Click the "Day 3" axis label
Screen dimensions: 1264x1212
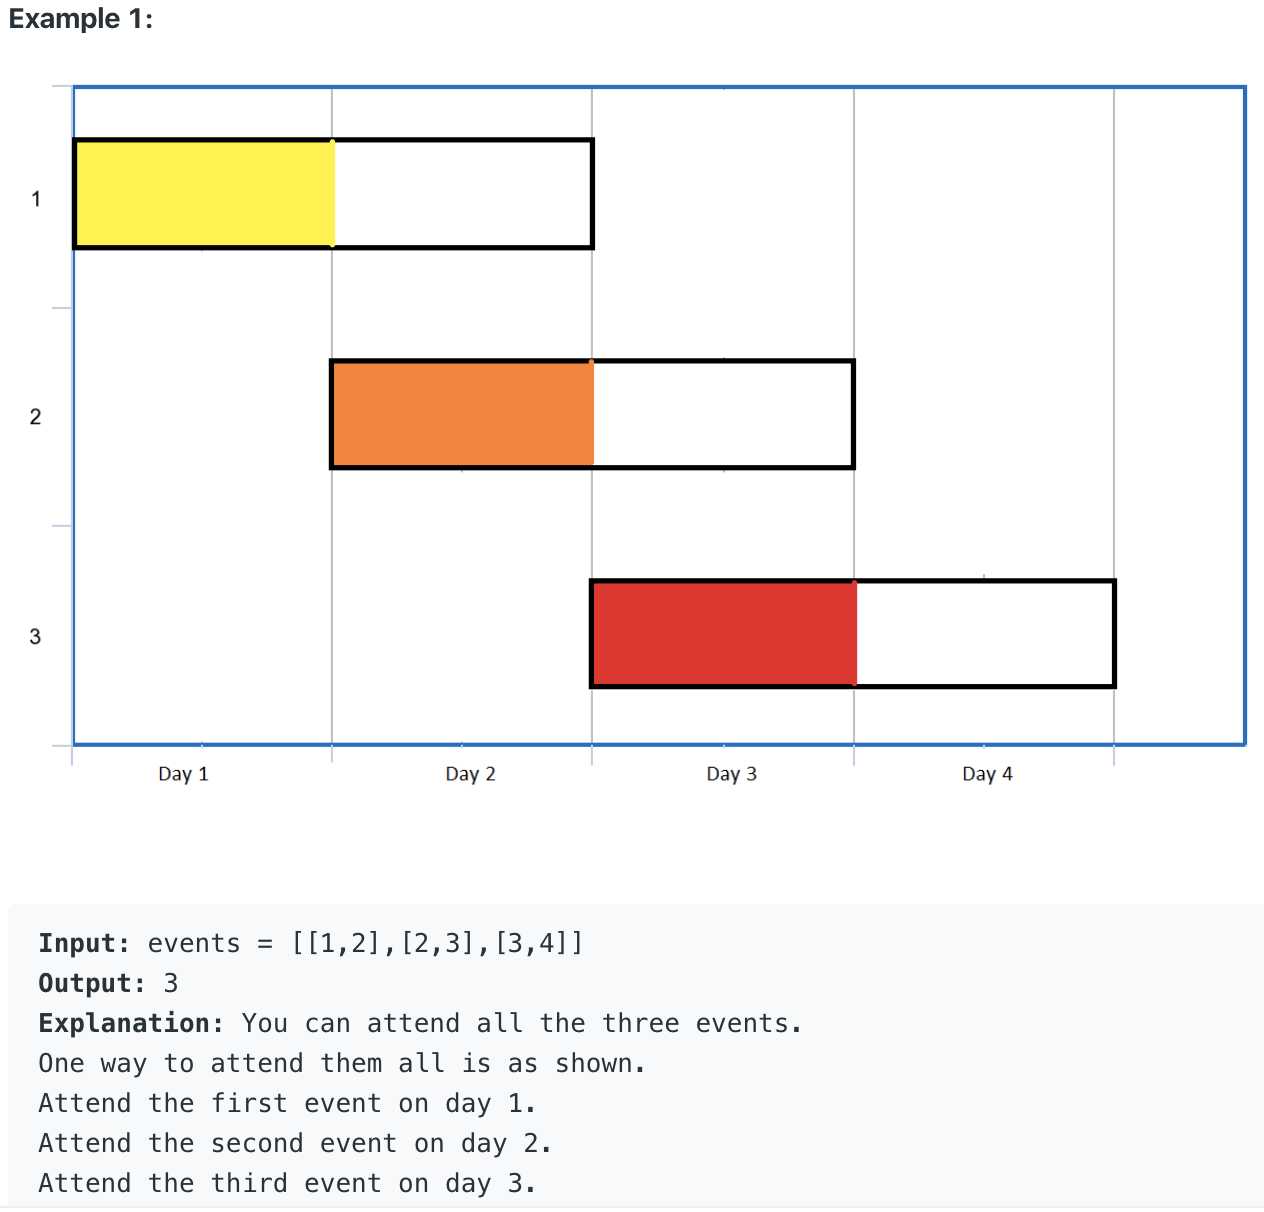[x=731, y=774]
